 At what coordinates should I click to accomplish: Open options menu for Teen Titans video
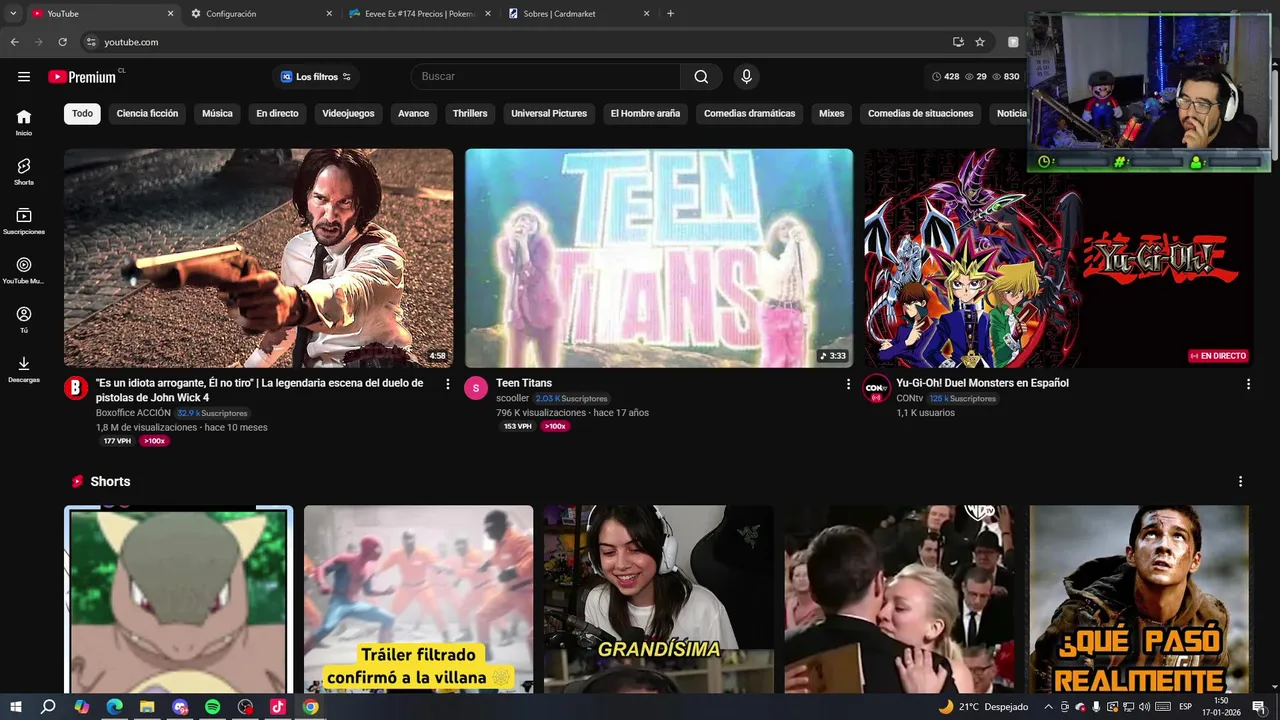[848, 384]
